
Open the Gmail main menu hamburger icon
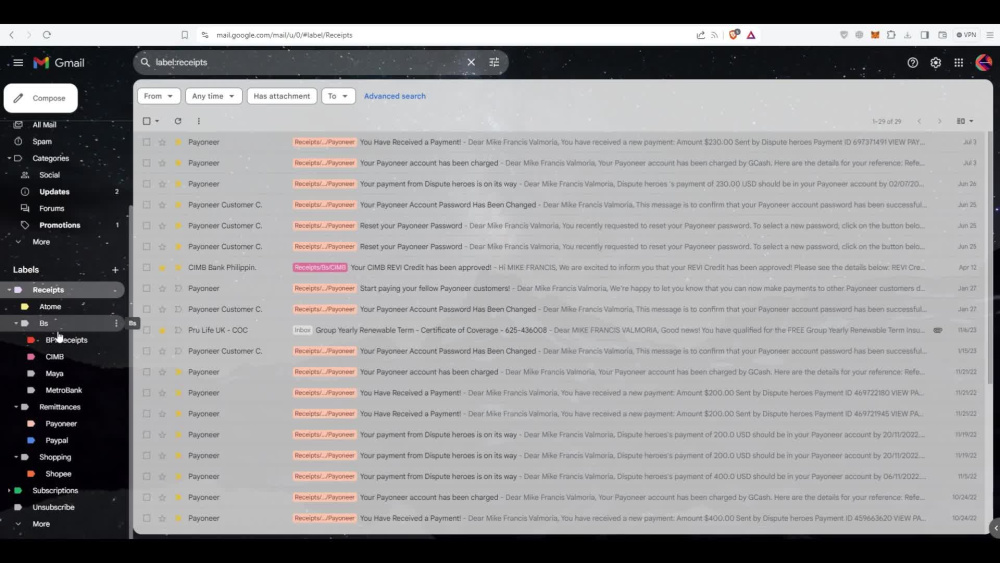(18, 62)
